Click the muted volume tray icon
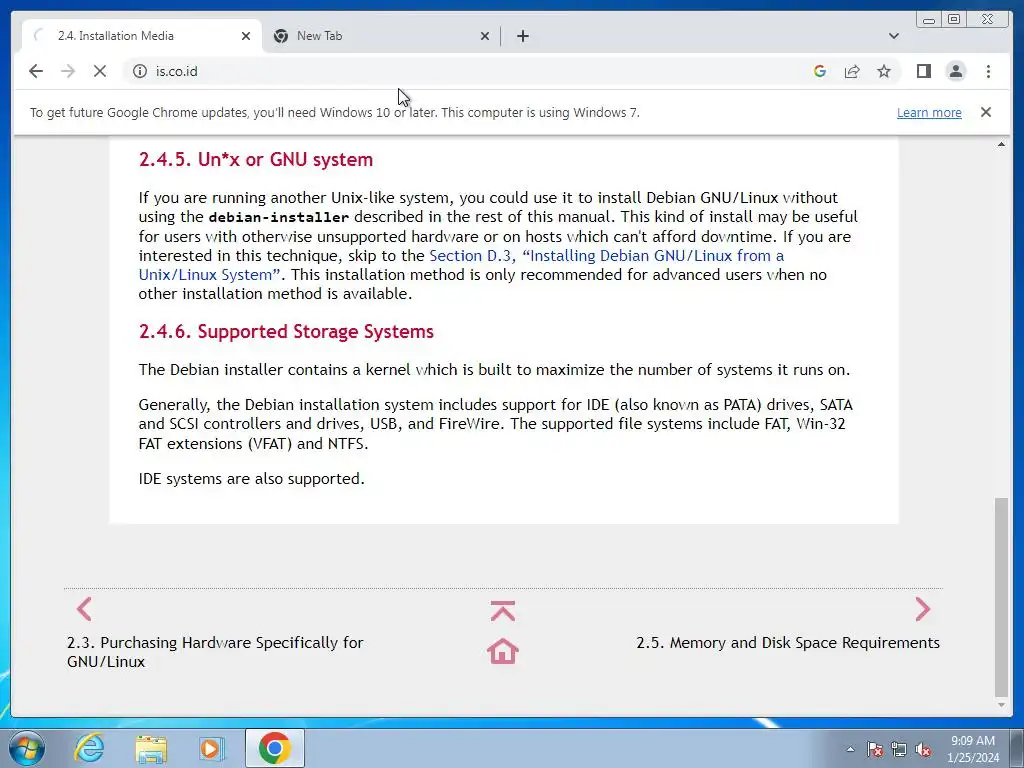Screen dimensions: 1024x768 tap(923, 749)
